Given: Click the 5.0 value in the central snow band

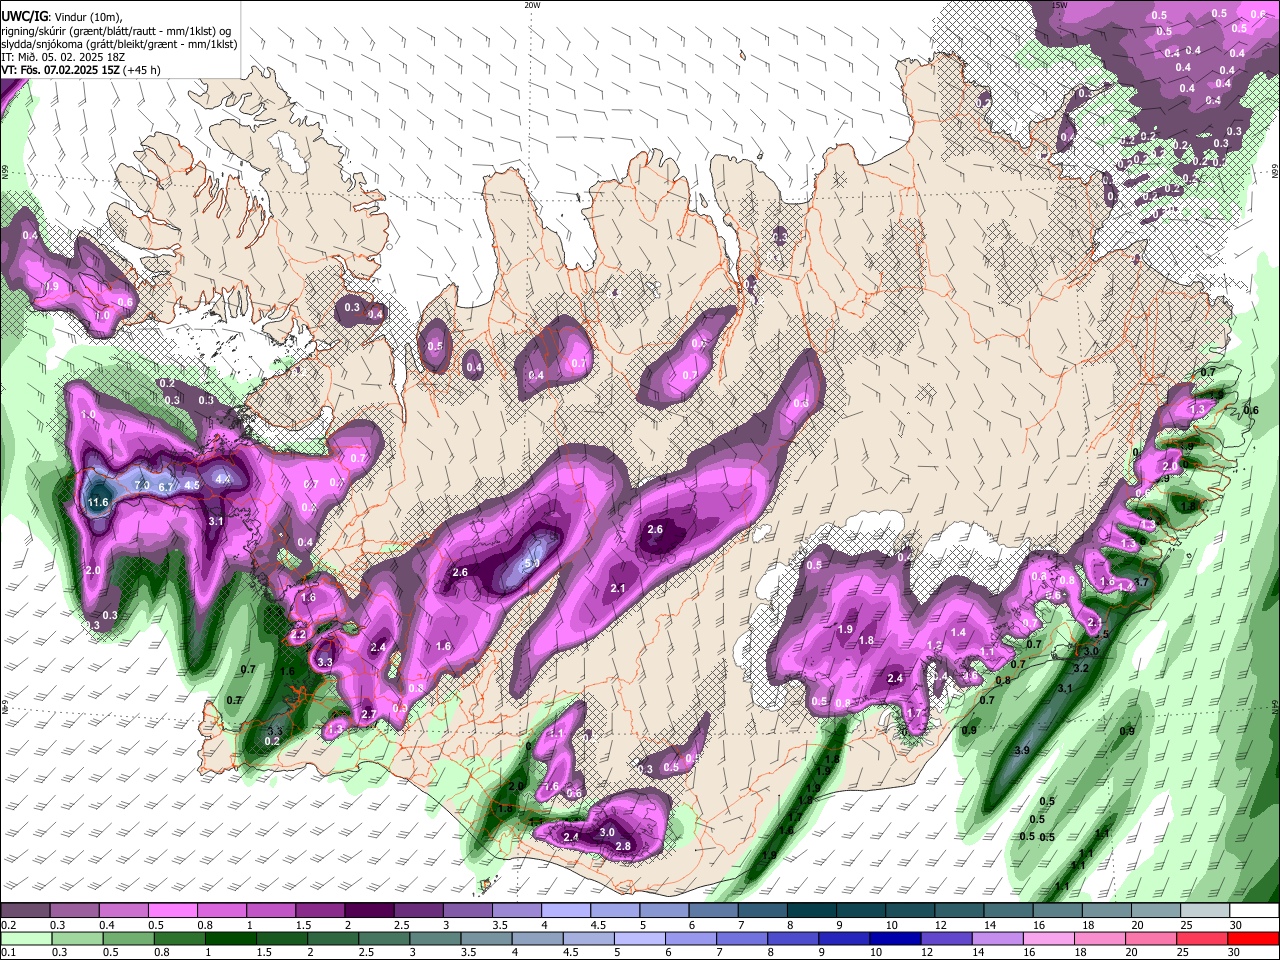Looking at the screenshot, I should 532,564.
